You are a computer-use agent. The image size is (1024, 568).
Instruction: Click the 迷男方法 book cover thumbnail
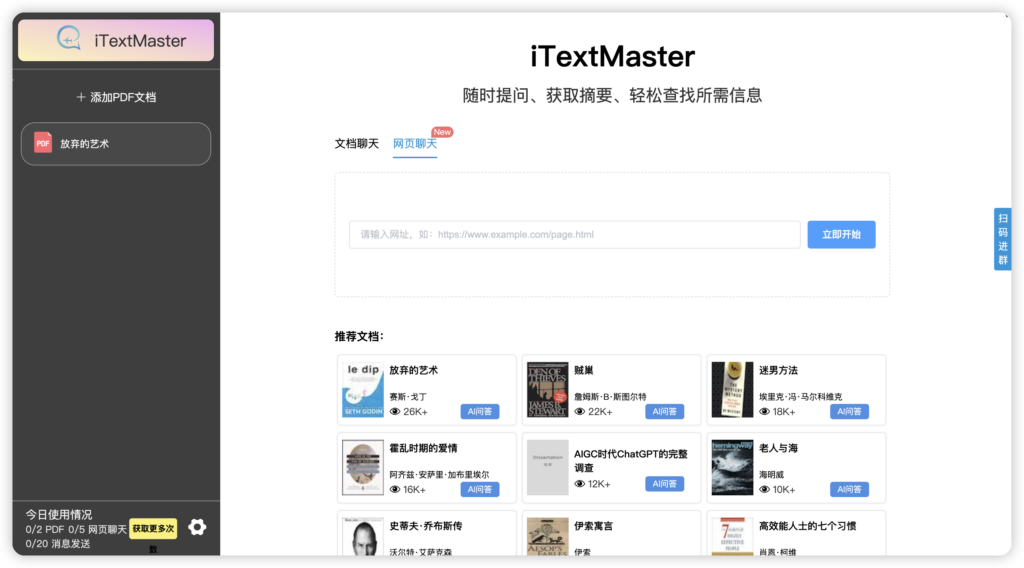732,390
